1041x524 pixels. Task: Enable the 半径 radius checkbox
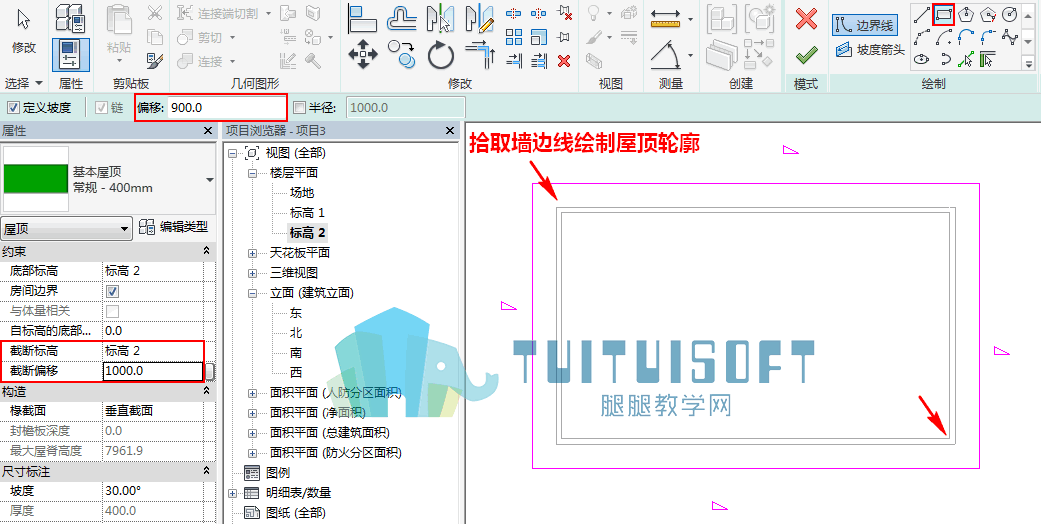(299, 108)
